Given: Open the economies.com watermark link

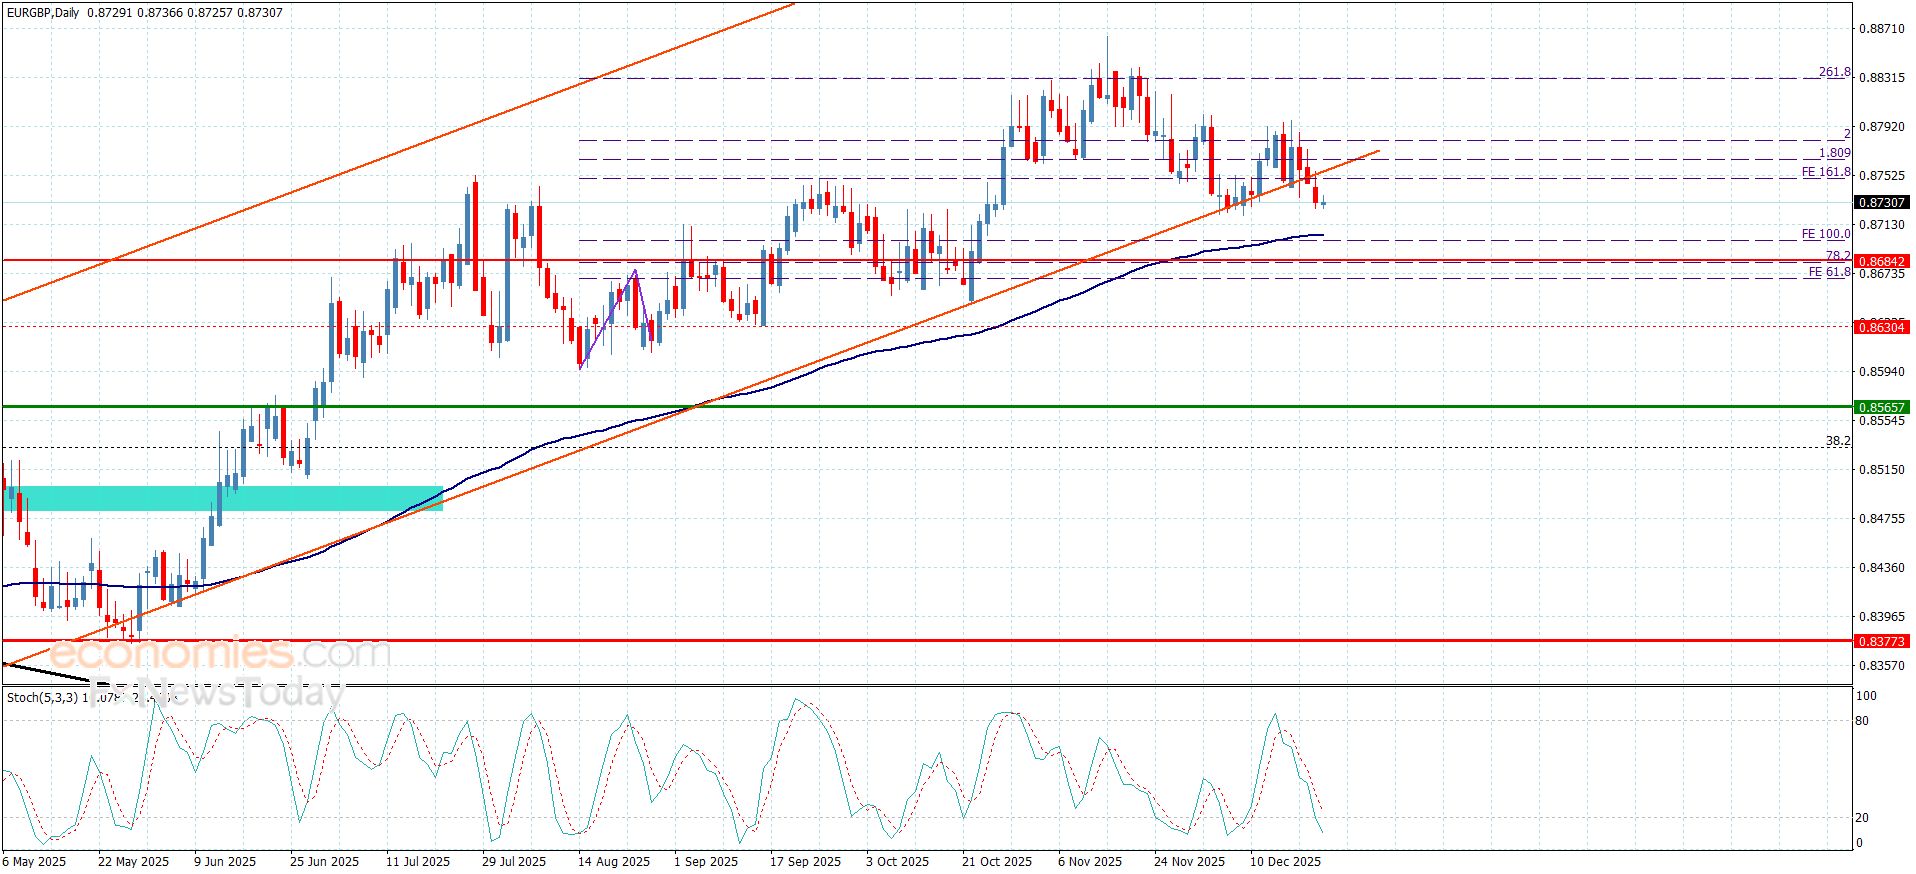Looking at the screenshot, I should pyautogui.click(x=220, y=654).
